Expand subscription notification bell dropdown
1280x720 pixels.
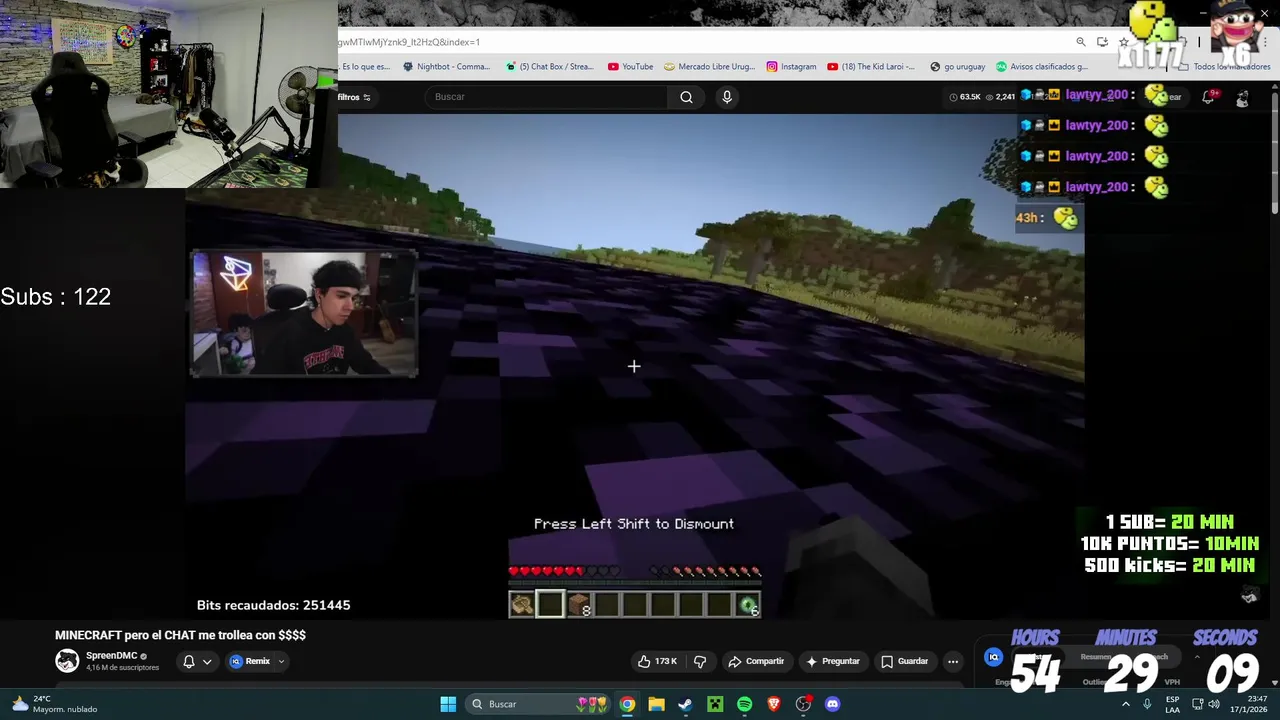click(197, 661)
